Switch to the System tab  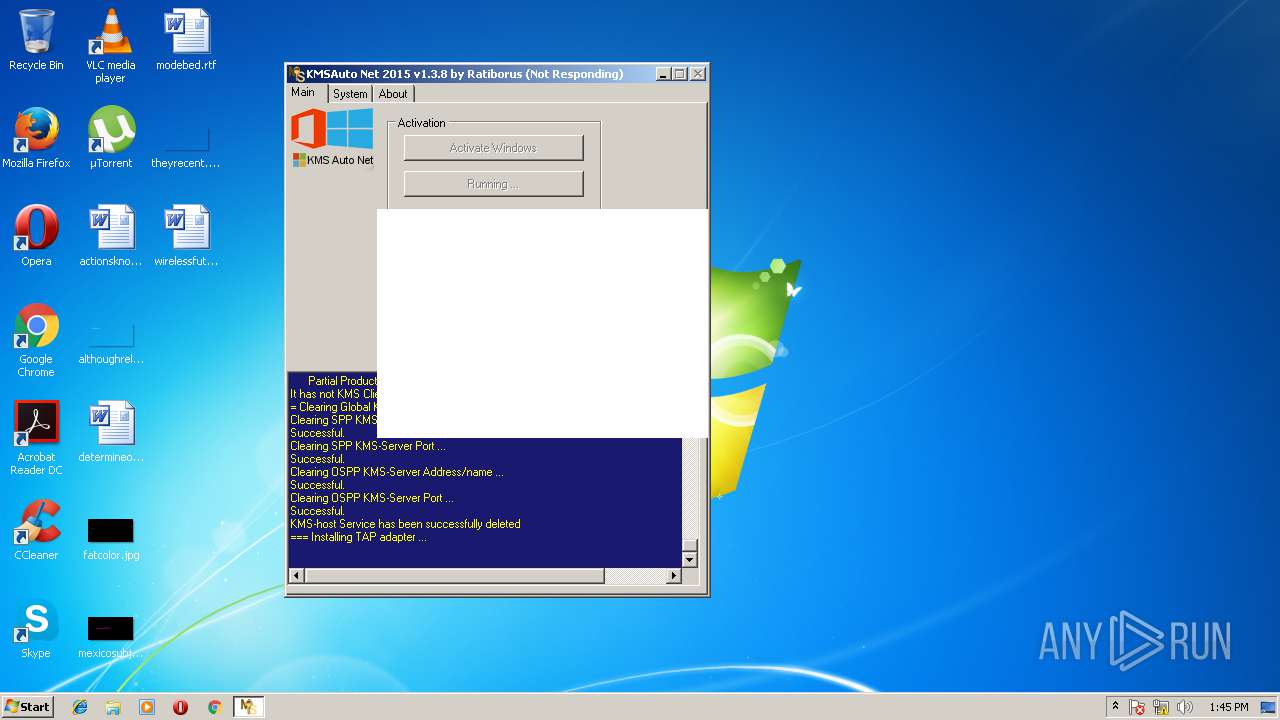pos(350,94)
